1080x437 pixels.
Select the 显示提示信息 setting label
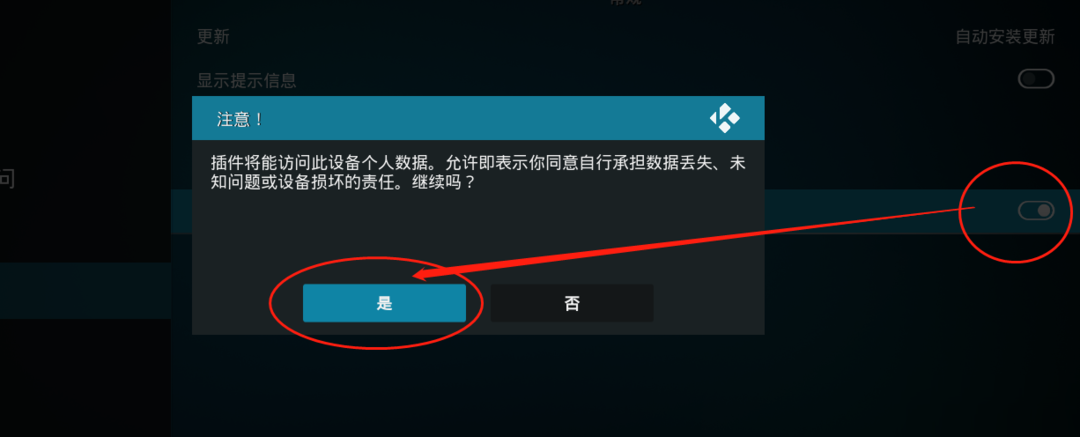tap(247, 81)
